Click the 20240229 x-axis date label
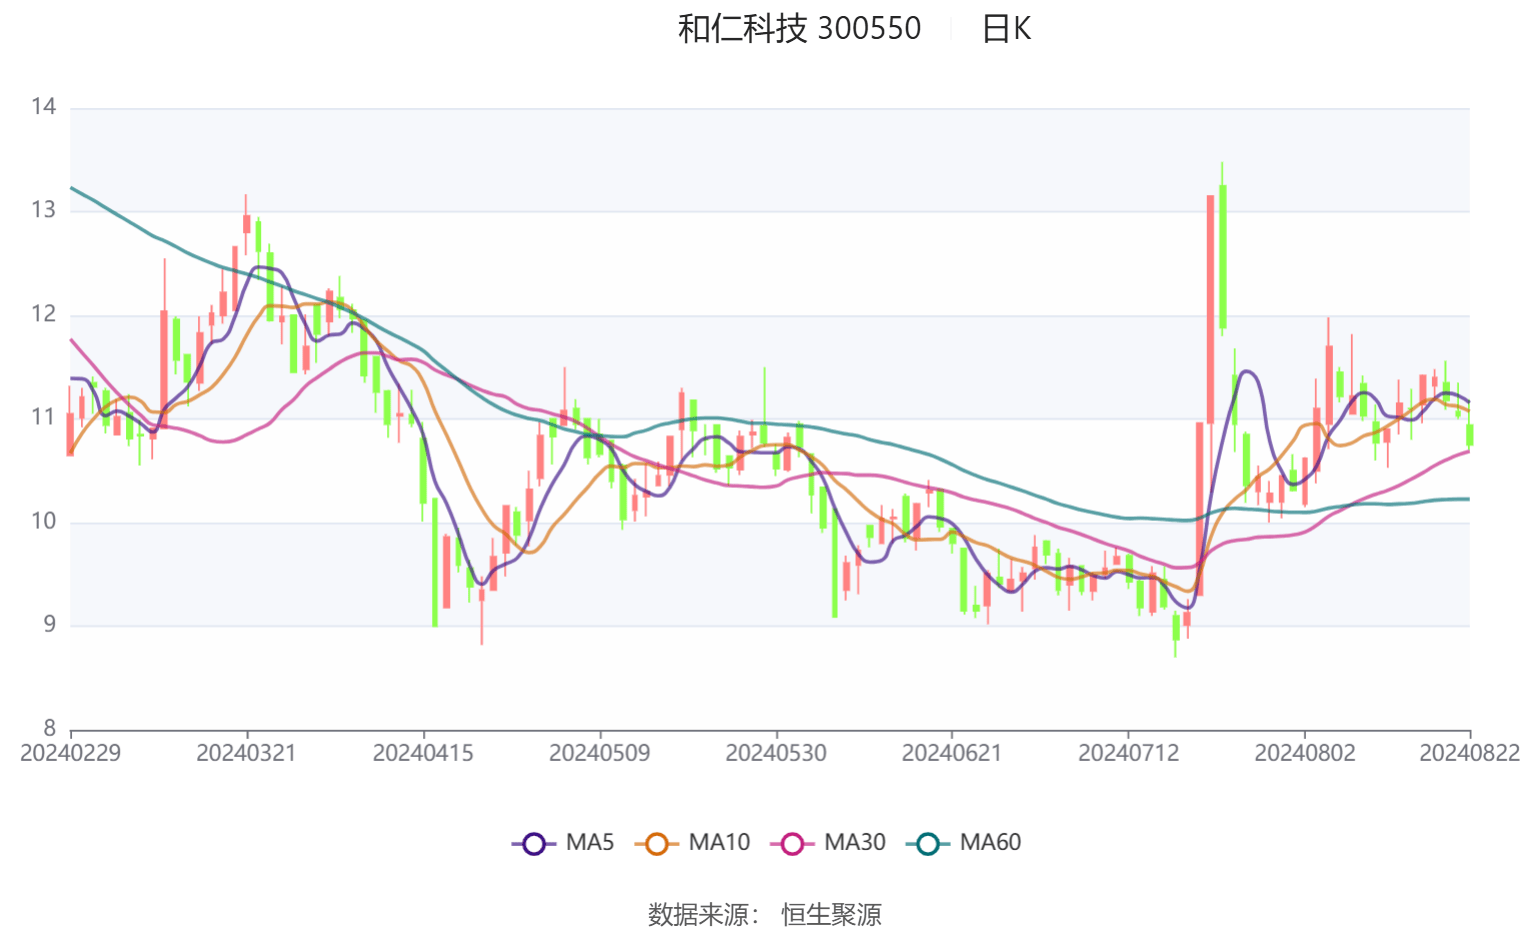Screen dimensions: 1531x930 pyautogui.click(x=70, y=753)
